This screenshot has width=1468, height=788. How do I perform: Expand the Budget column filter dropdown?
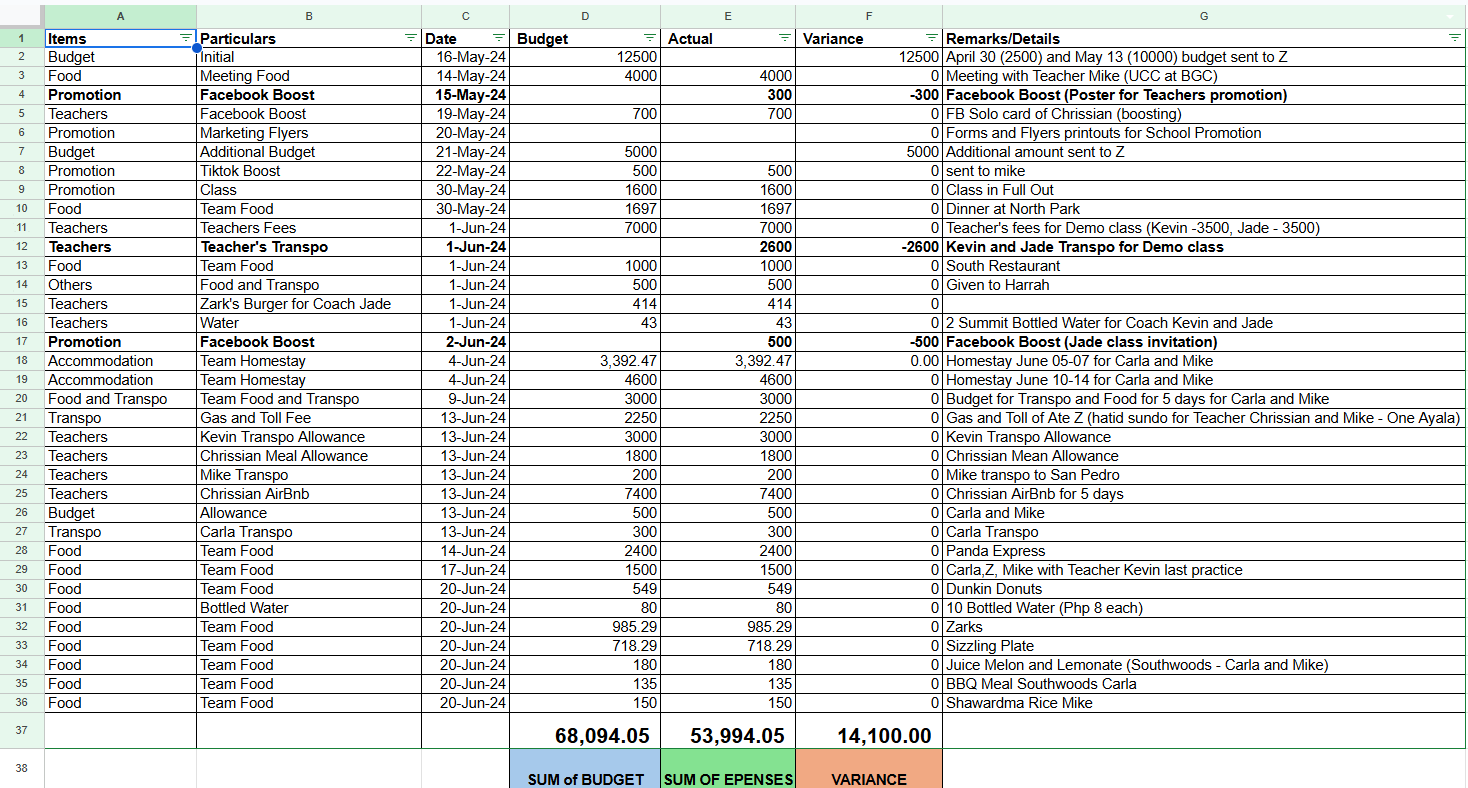(x=650, y=38)
